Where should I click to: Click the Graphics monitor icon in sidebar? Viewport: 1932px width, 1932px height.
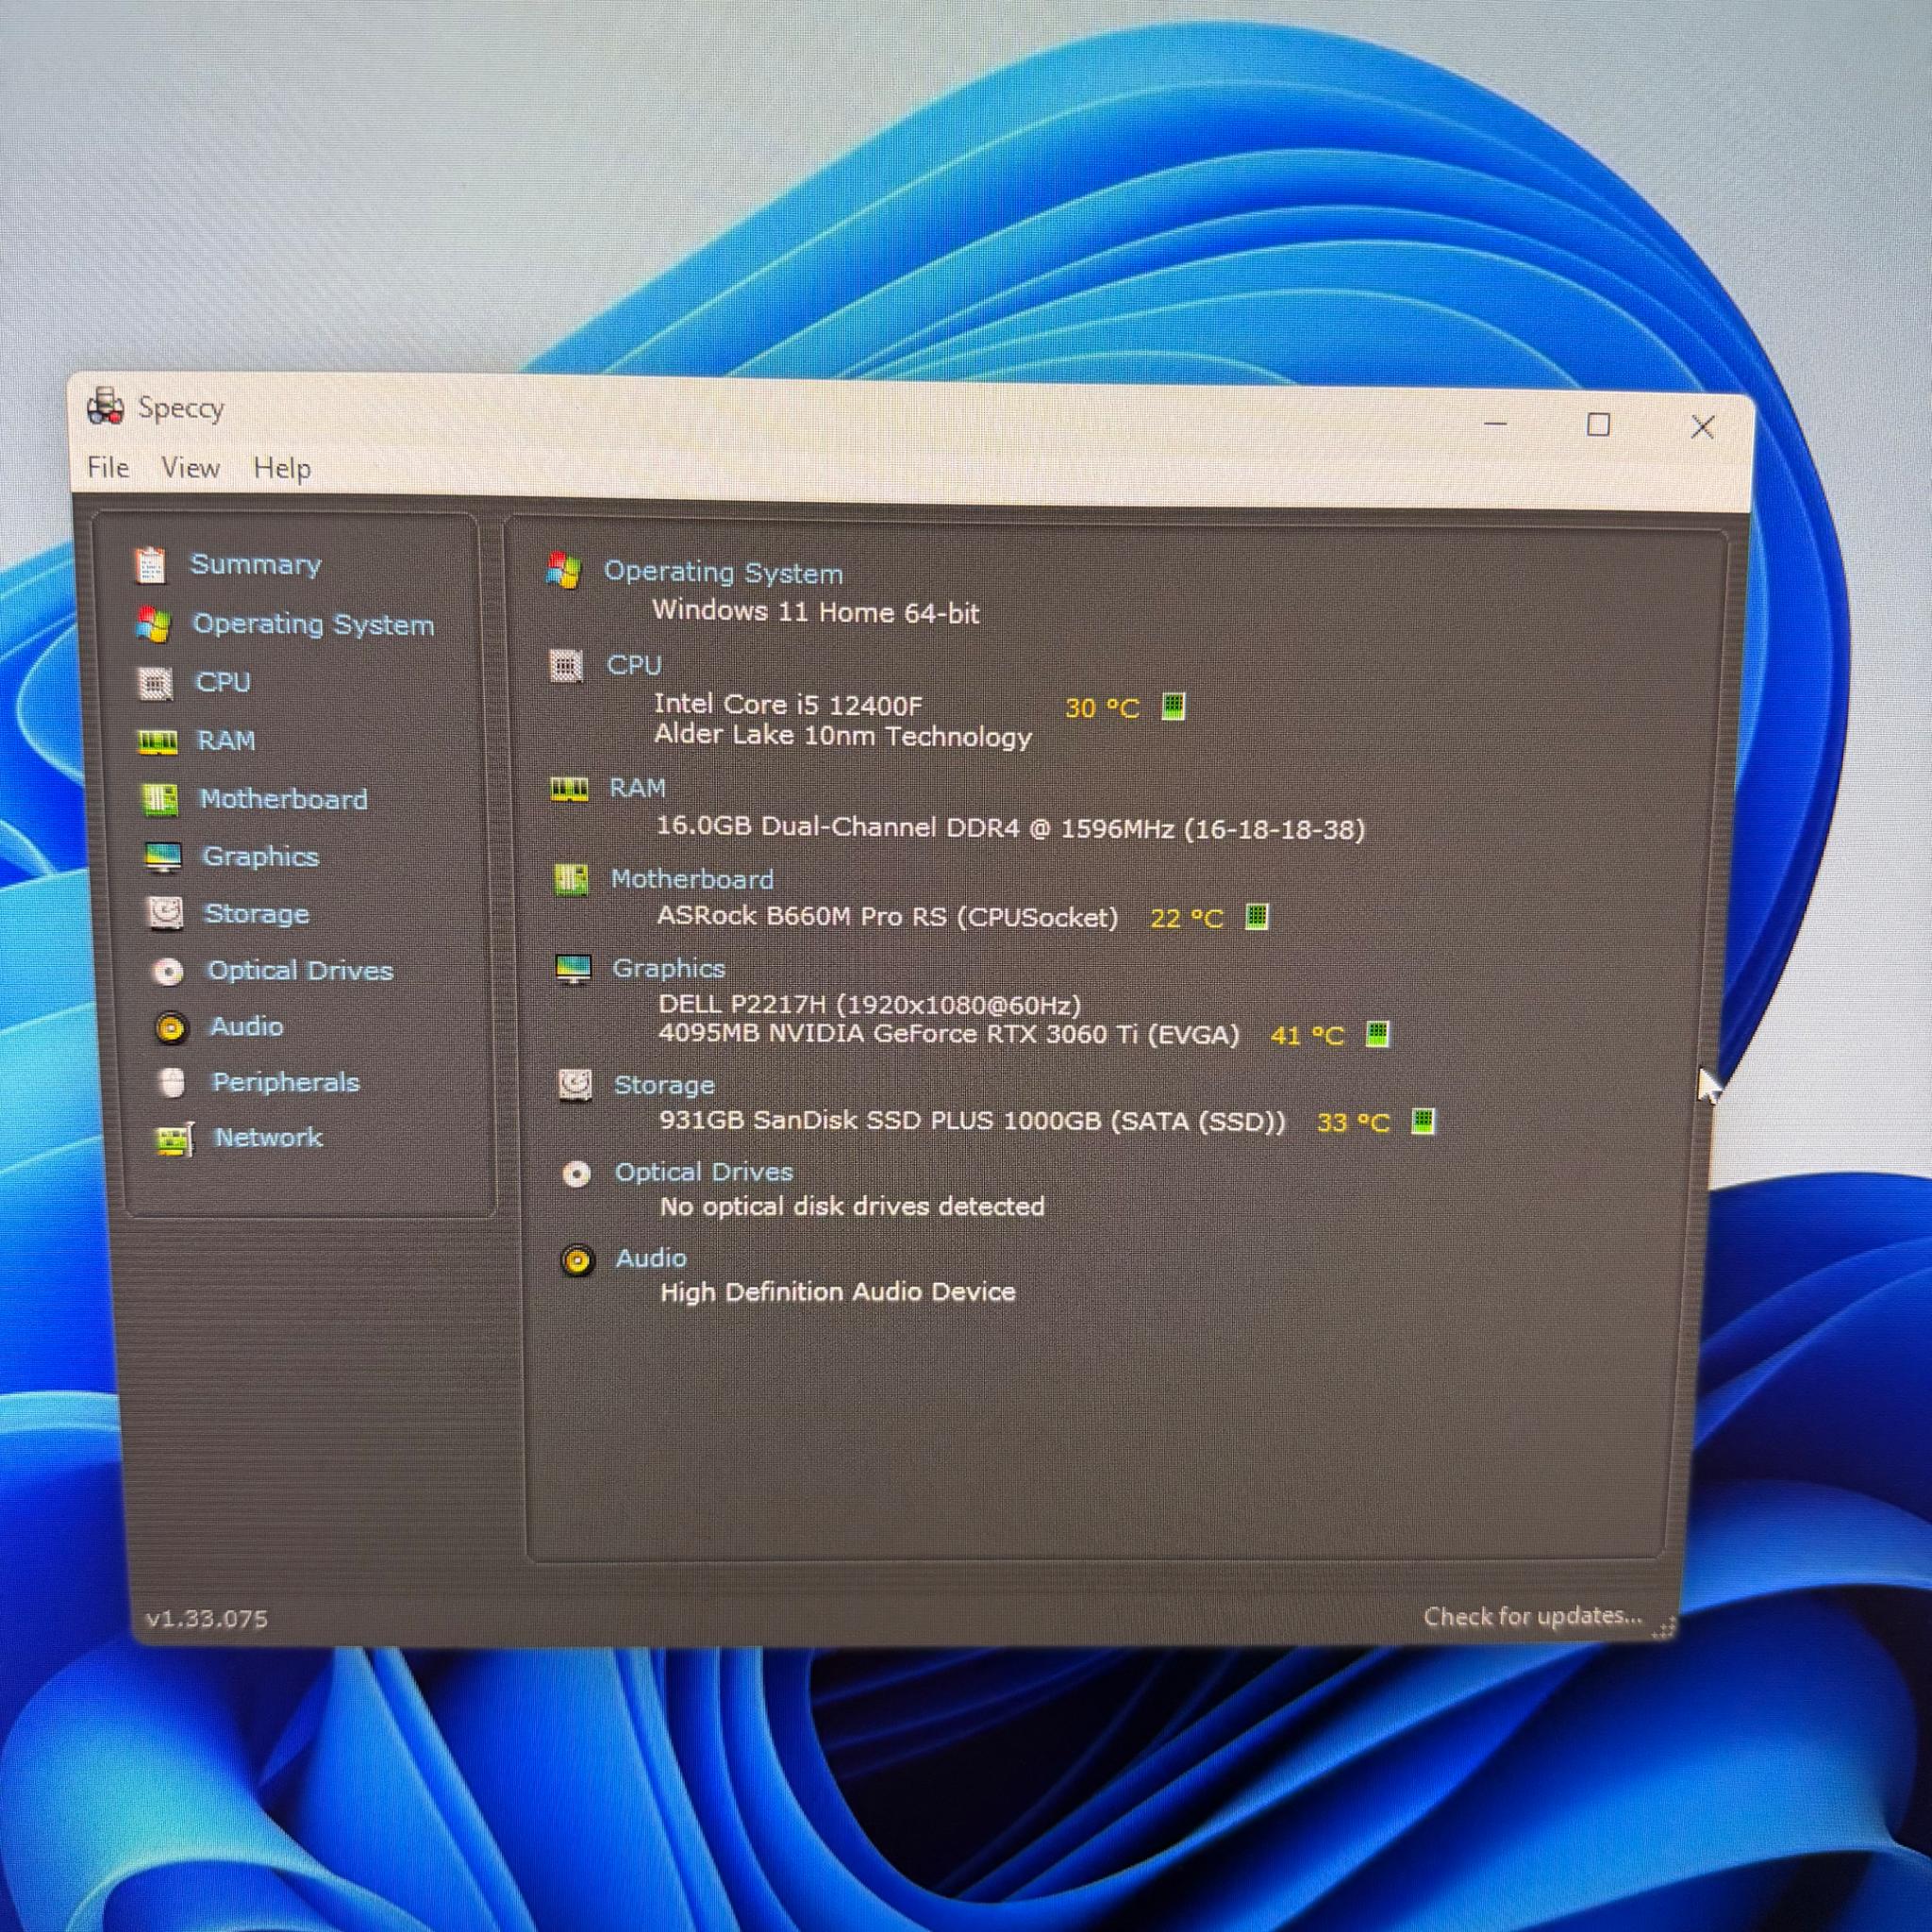pos(163,857)
